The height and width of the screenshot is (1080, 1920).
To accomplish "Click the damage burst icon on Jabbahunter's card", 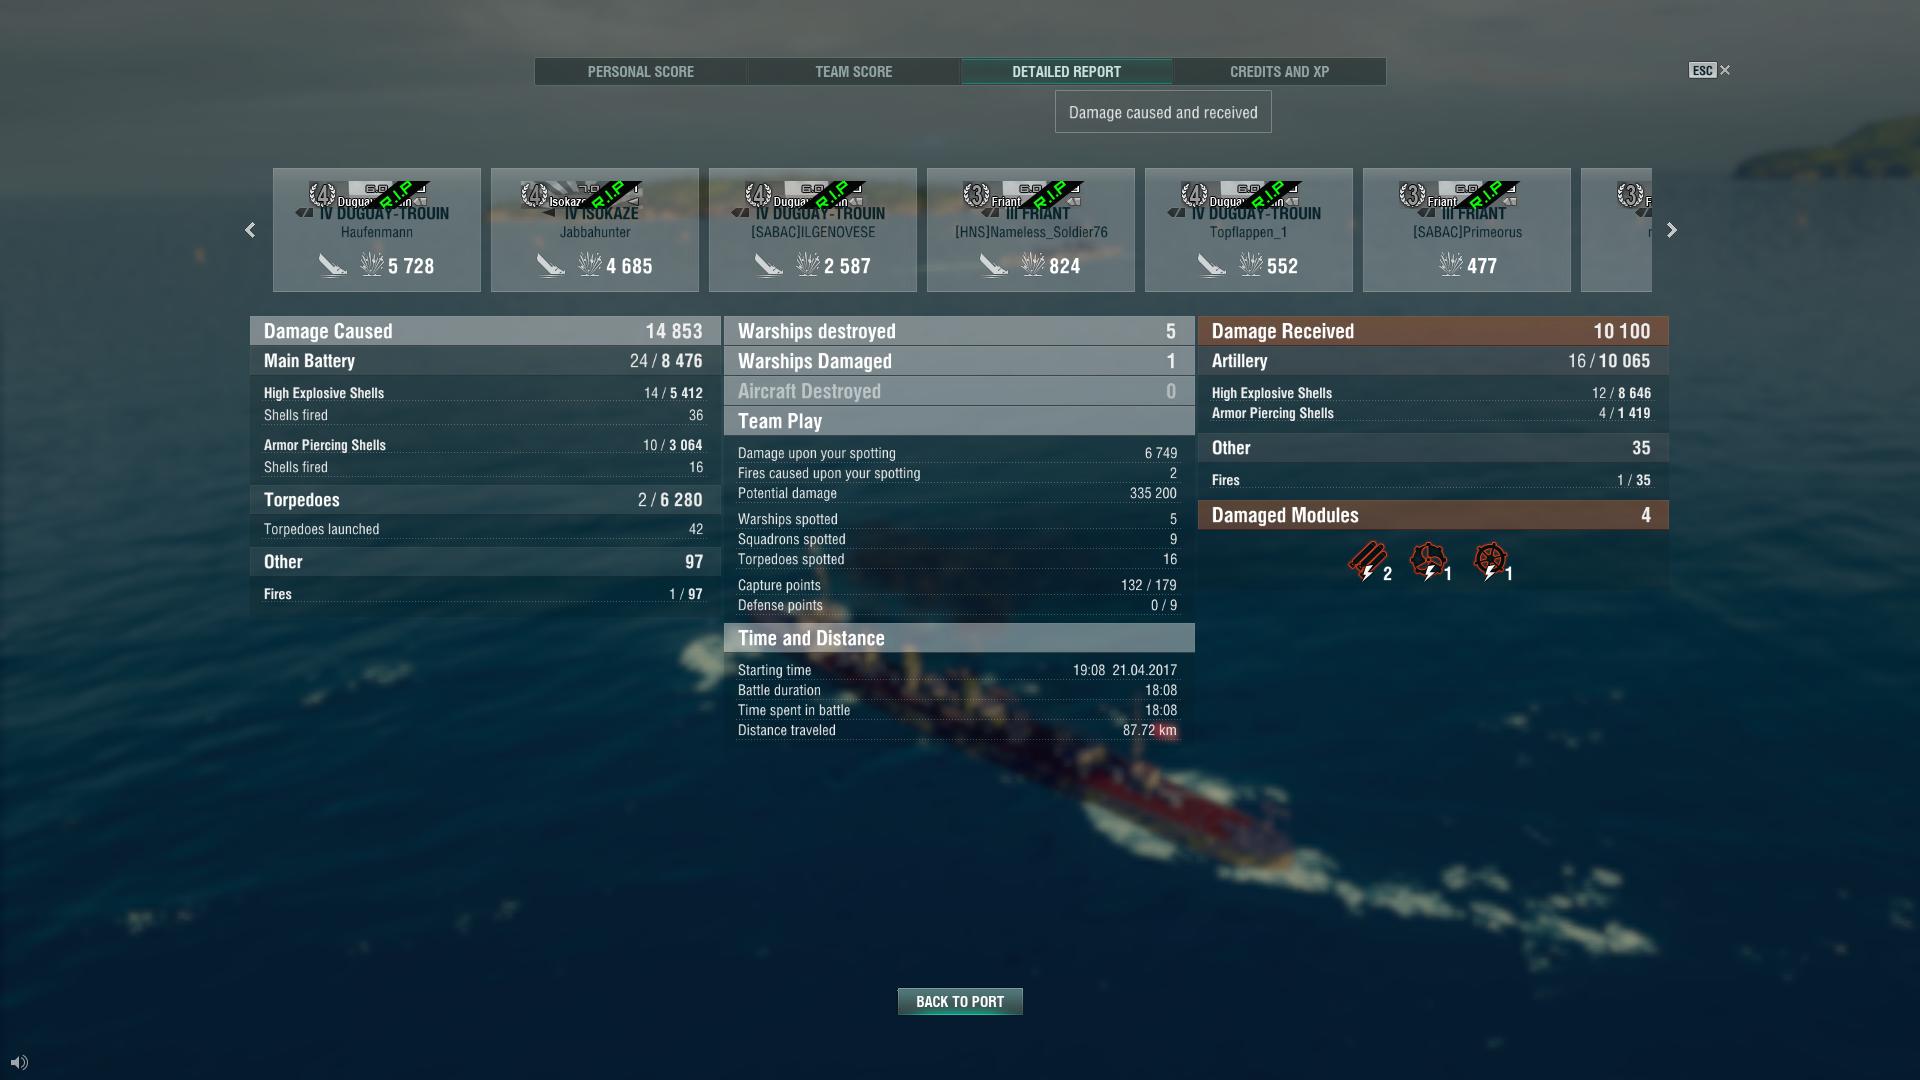I will pos(590,264).
